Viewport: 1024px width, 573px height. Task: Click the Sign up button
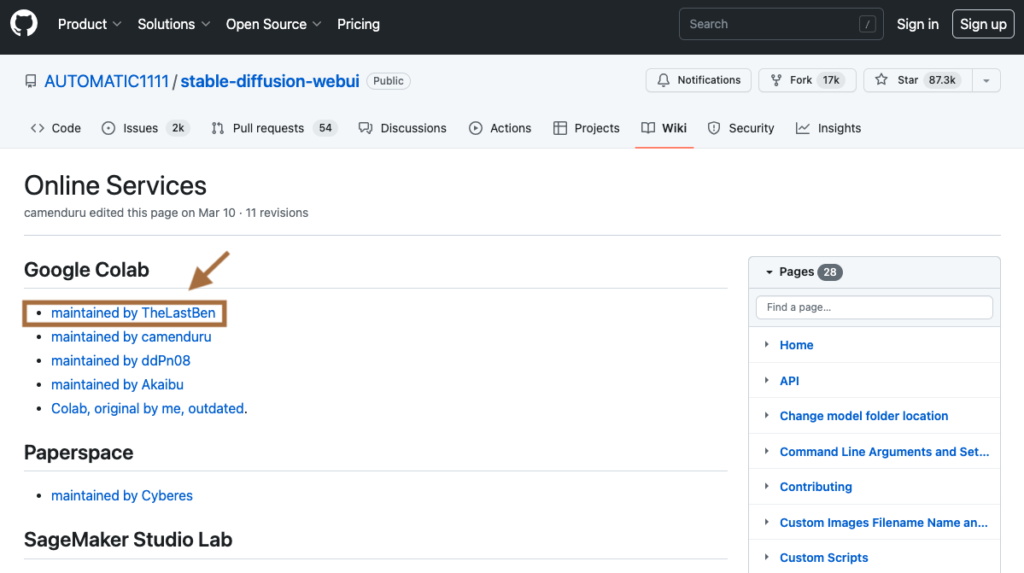click(983, 24)
